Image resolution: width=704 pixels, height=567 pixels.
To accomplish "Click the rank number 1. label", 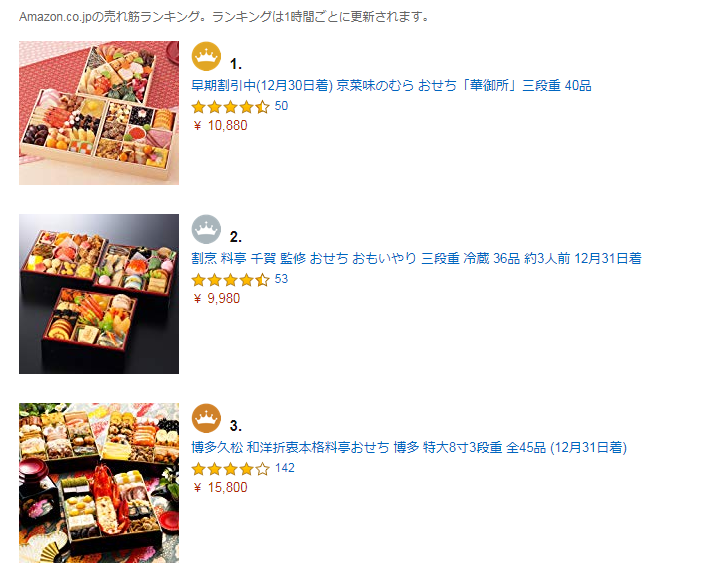I will pos(236,64).
